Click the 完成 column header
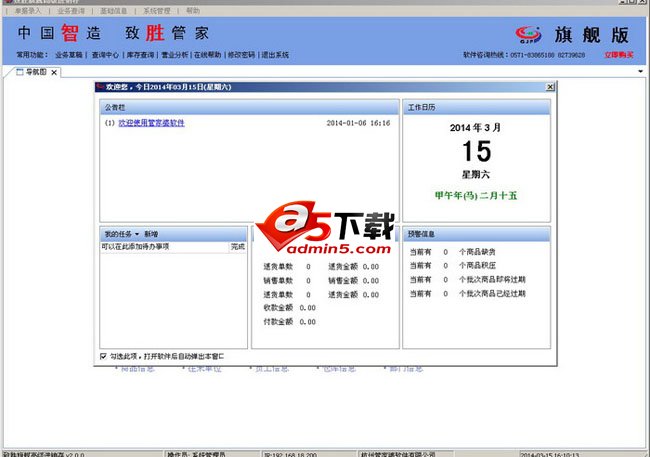Viewport: 650px width, 457px height. point(238,247)
